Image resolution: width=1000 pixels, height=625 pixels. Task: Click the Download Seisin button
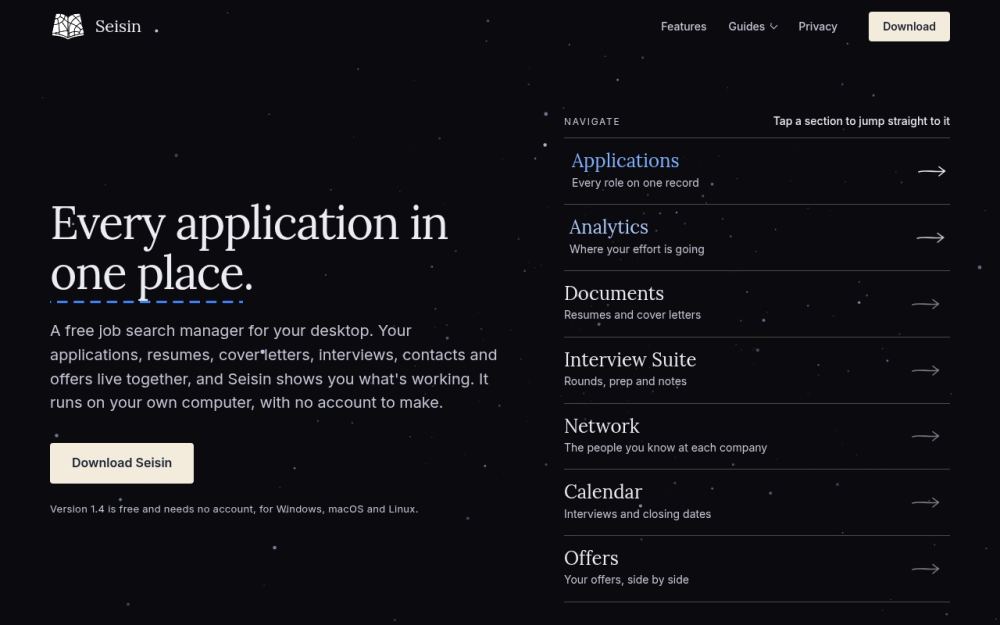[x=122, y=463]
